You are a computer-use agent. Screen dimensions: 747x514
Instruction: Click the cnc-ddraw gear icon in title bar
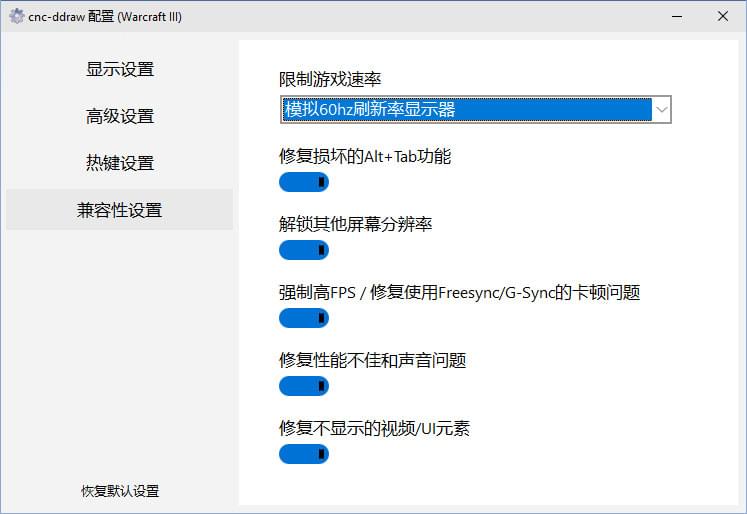16,17
